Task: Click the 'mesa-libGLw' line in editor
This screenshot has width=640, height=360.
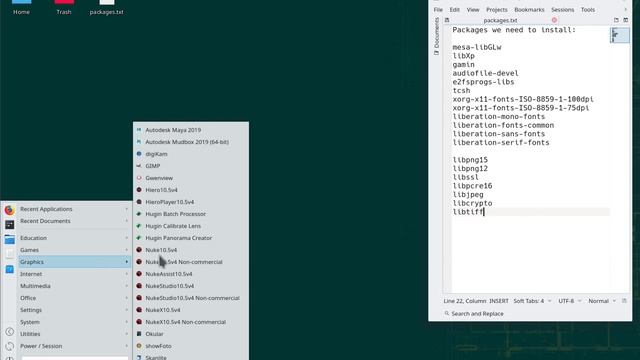Action: pos(477,47)
